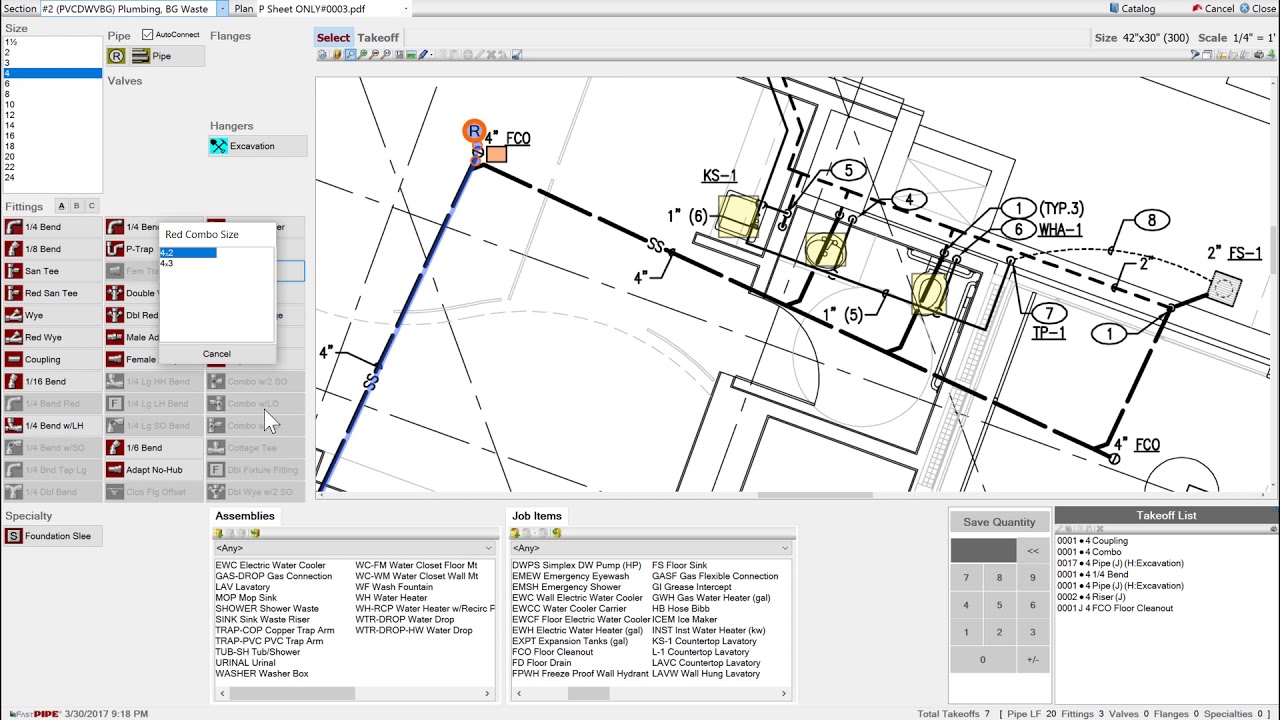Open the pen tool options arrow
This screenshot has width=1280, height=720.
click(433, 55)
